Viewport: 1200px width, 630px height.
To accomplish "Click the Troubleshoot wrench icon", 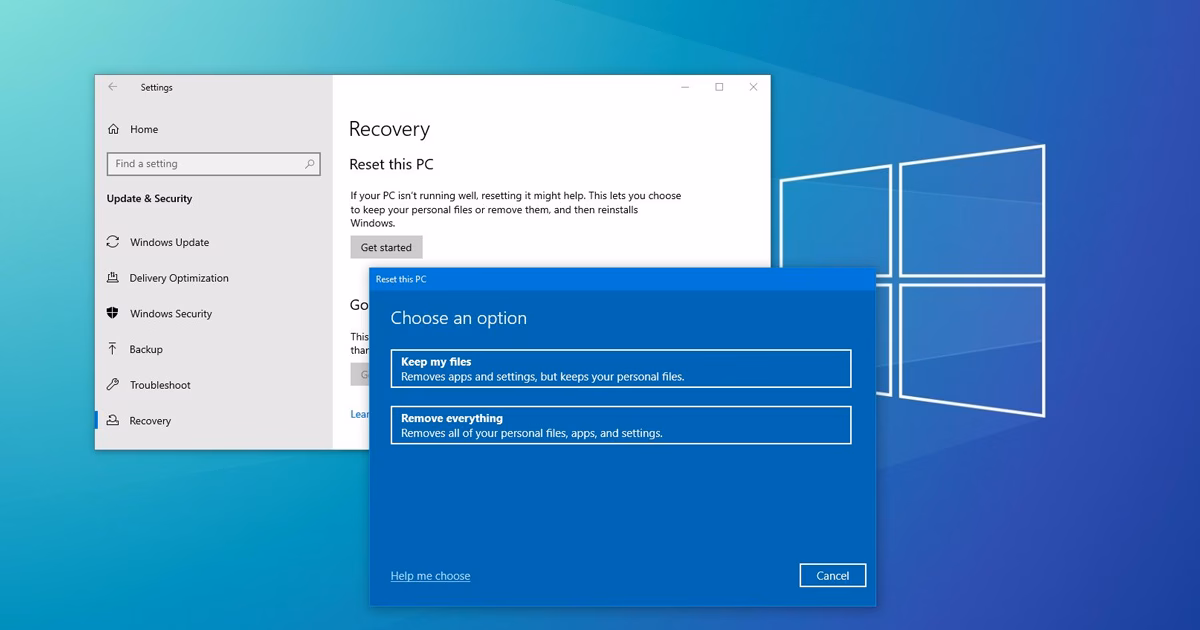I will (x=113, y=385).
